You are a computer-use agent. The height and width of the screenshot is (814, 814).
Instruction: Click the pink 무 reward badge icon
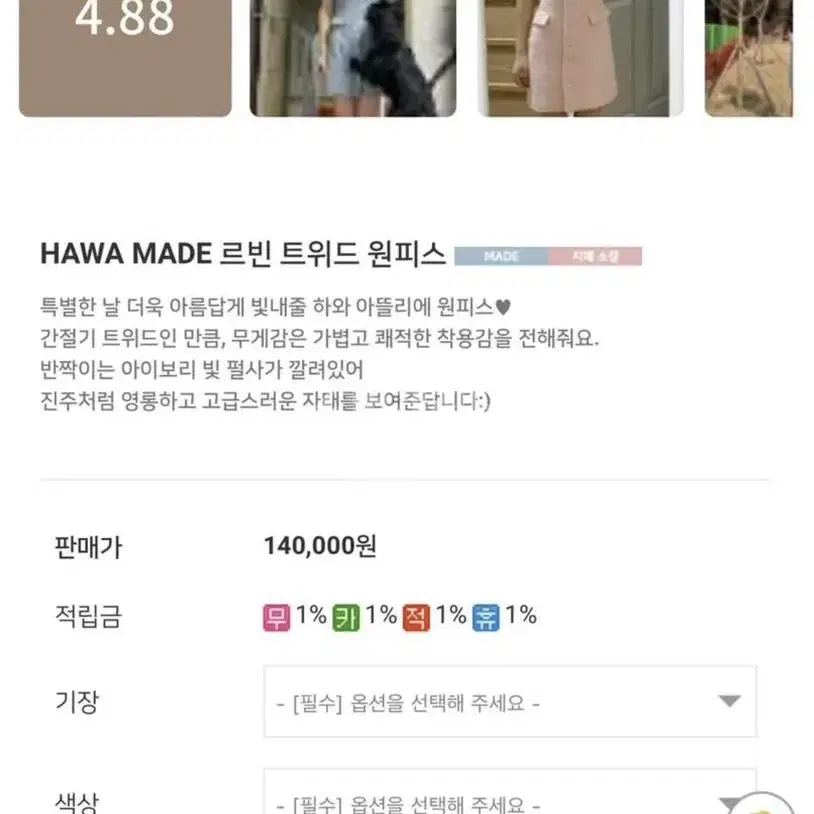(276, 617)
